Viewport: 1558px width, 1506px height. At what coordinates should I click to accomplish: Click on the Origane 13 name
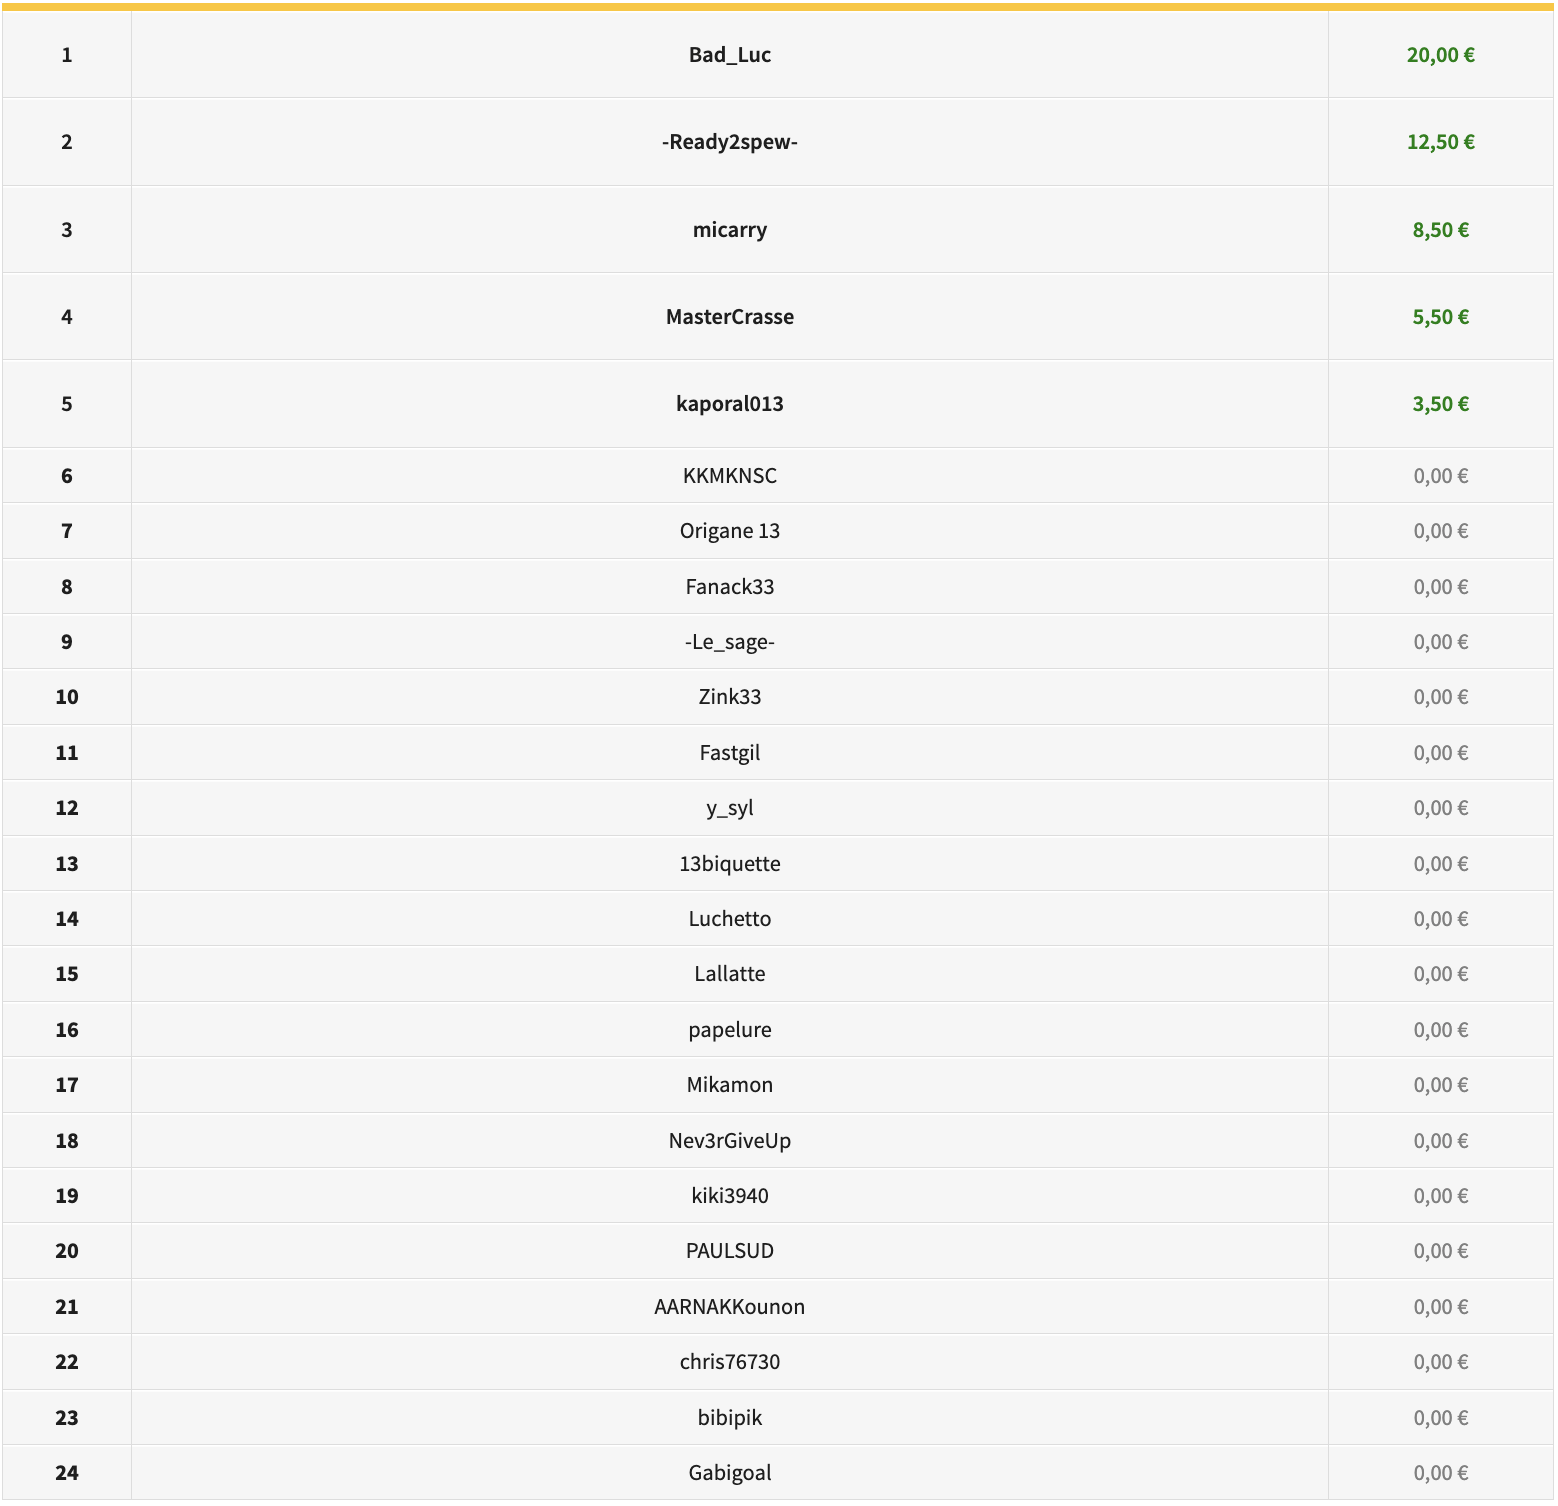[x=729, y=531]
